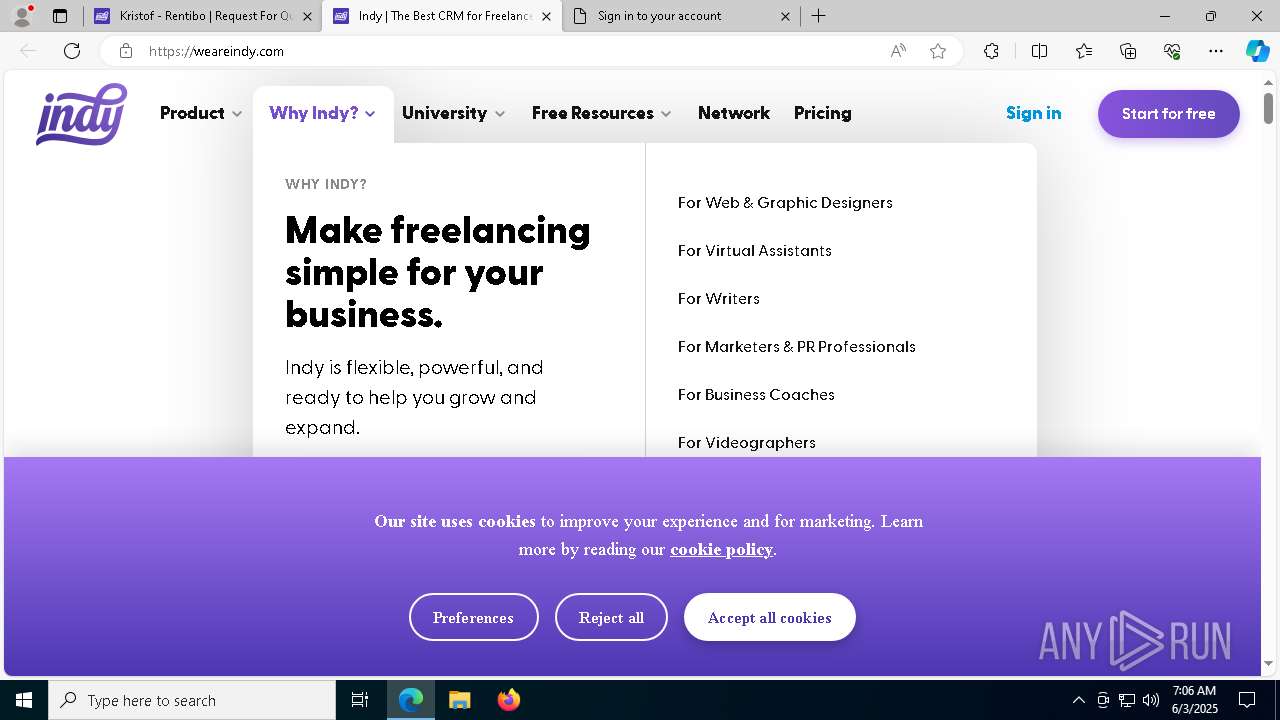Expand the University dropdown
Image resolution: width=1280 pixels, height=720 pixels.
tap(454, 113)
